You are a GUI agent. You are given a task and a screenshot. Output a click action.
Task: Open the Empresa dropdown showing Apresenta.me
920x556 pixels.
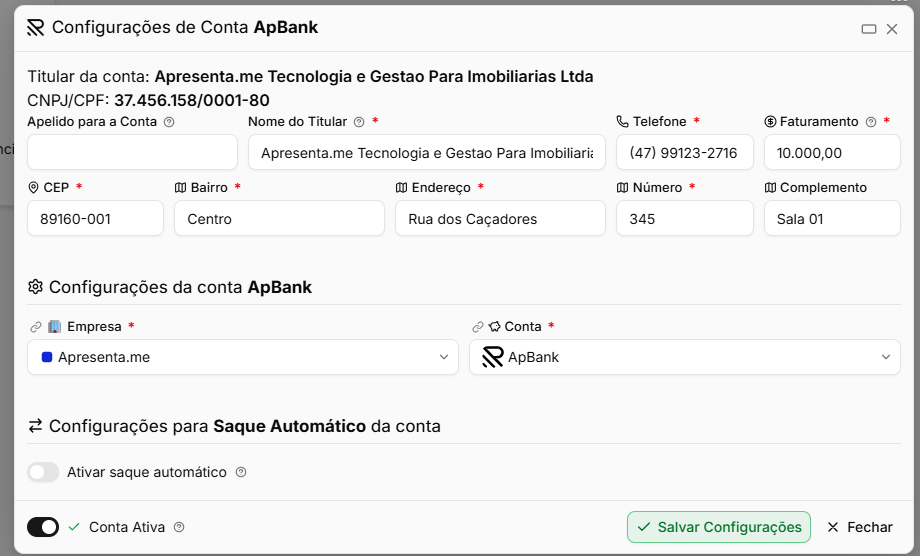coord(243,357)
